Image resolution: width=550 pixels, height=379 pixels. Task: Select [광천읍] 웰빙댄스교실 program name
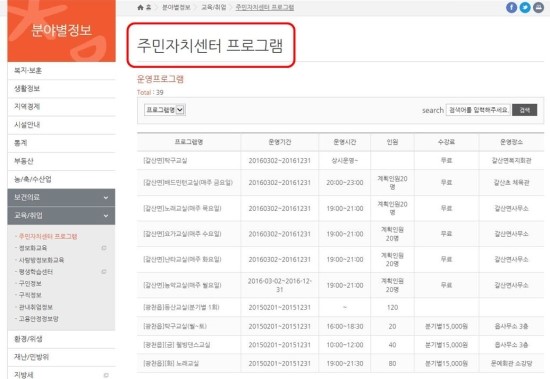click(x=177, y=345)
